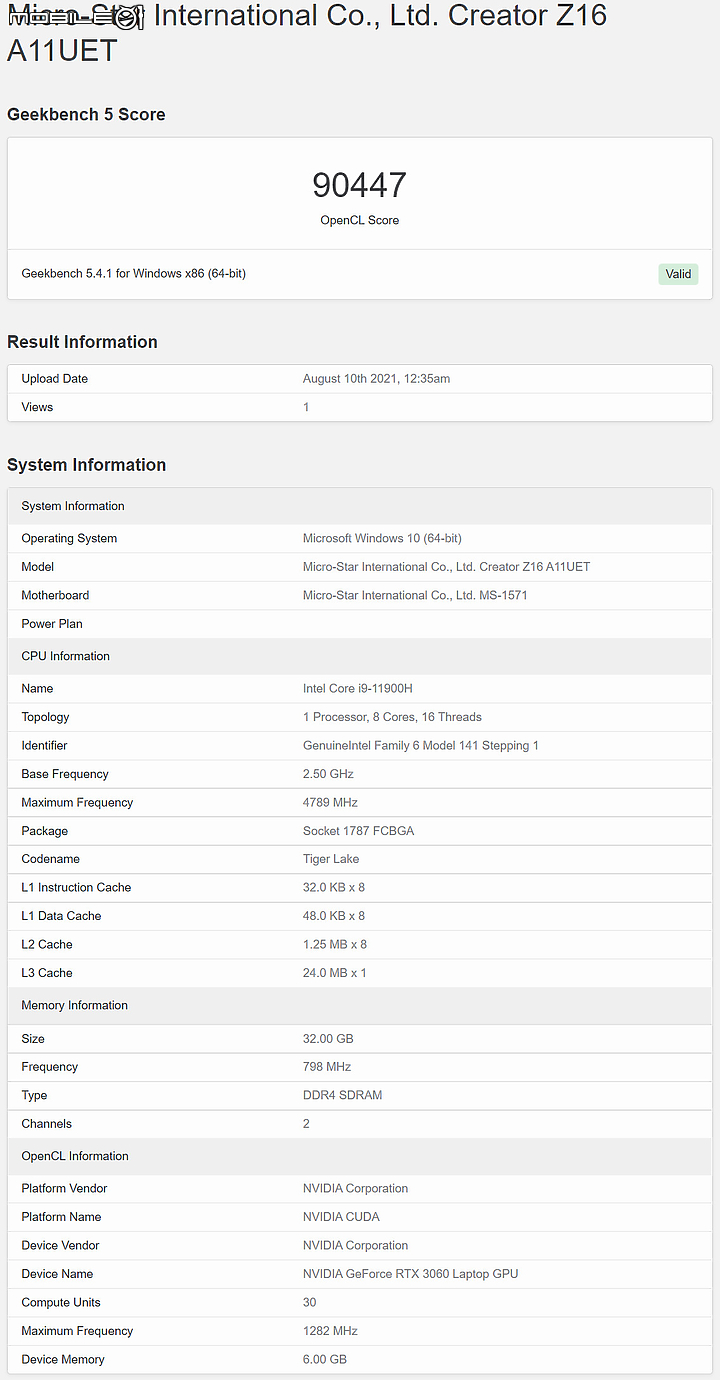Select upload date August 10th 2021 value

coord(377,379)
